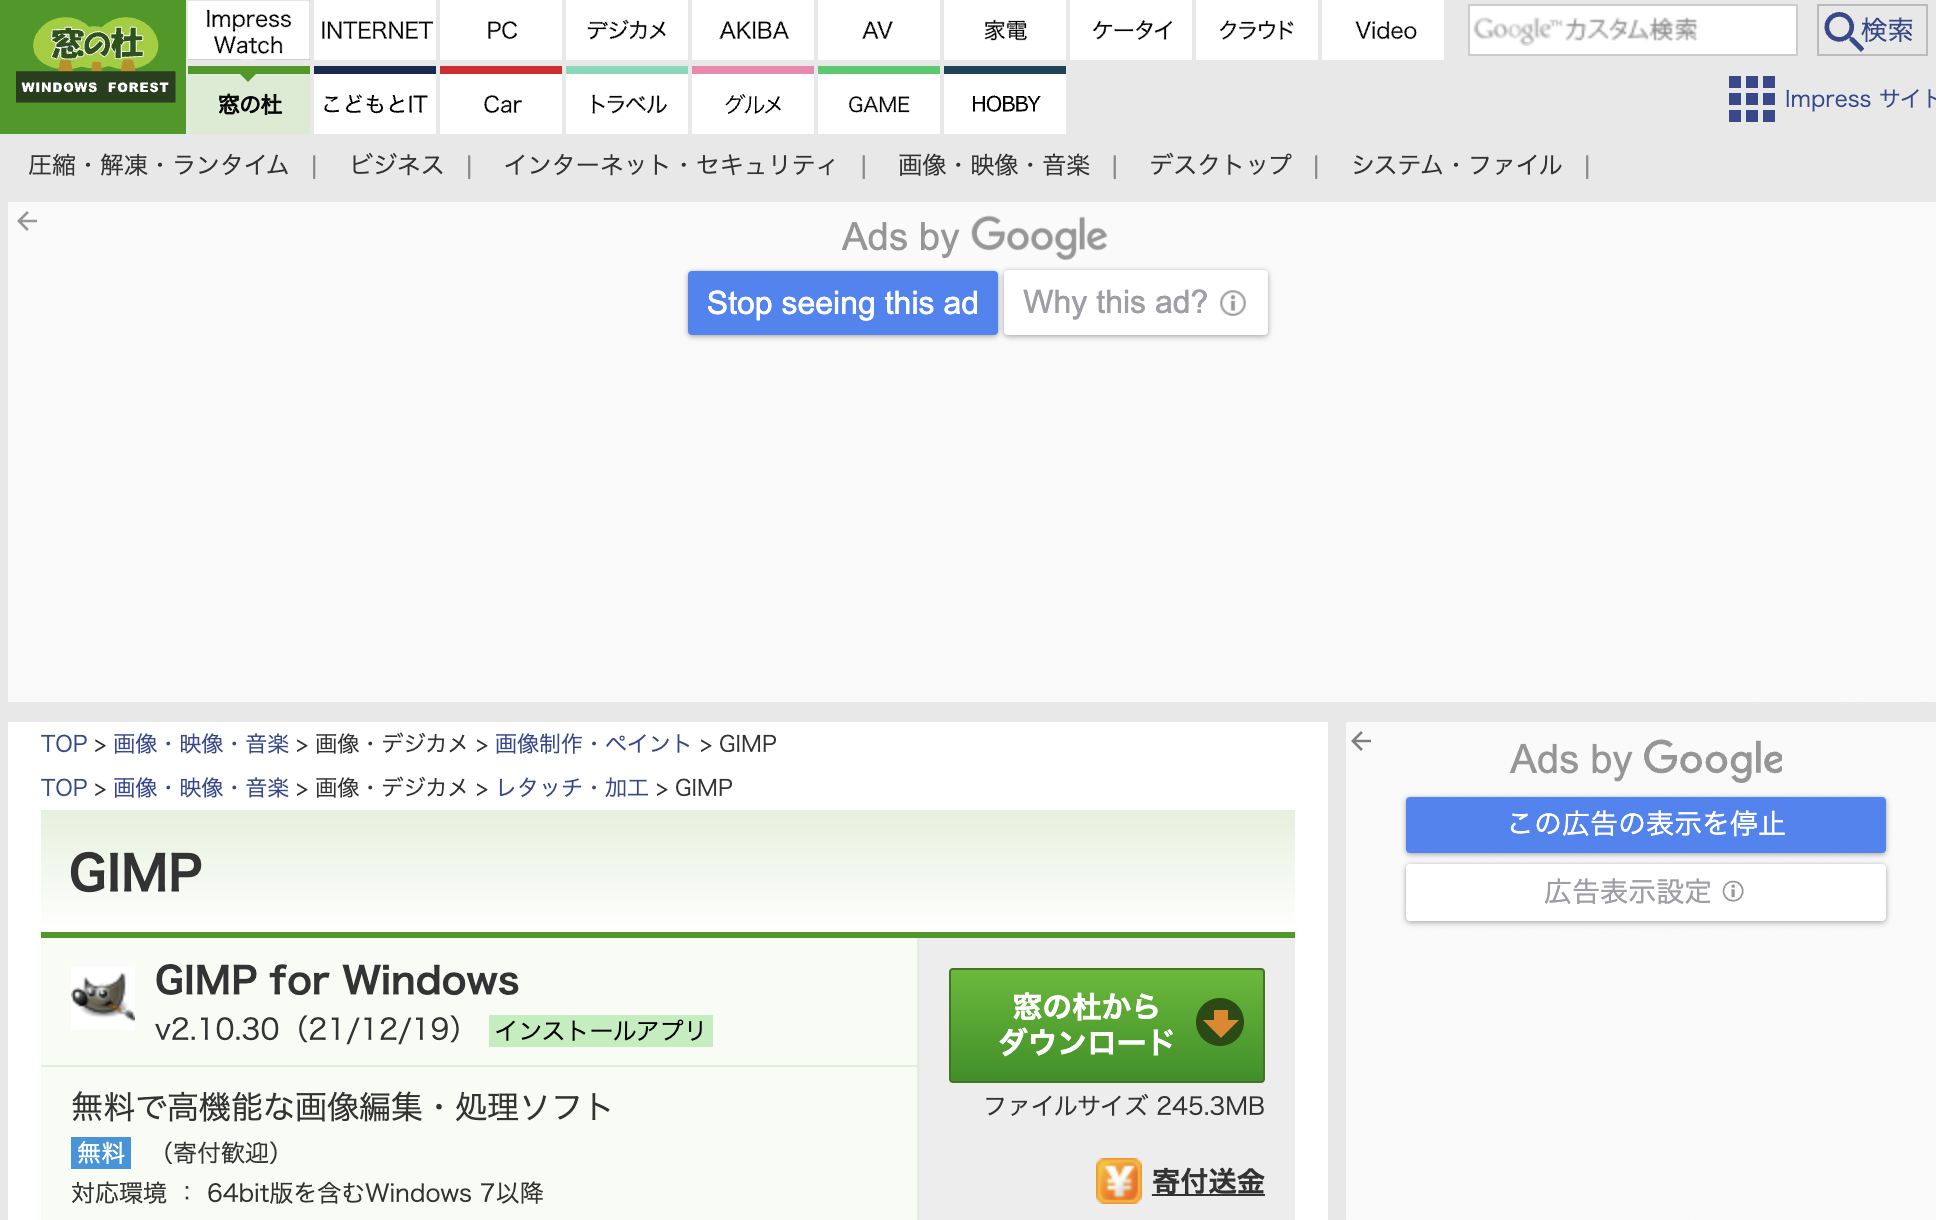Open the INTERNET tab
Screen dimensions: 1936x1220
[x=376, y=31]
